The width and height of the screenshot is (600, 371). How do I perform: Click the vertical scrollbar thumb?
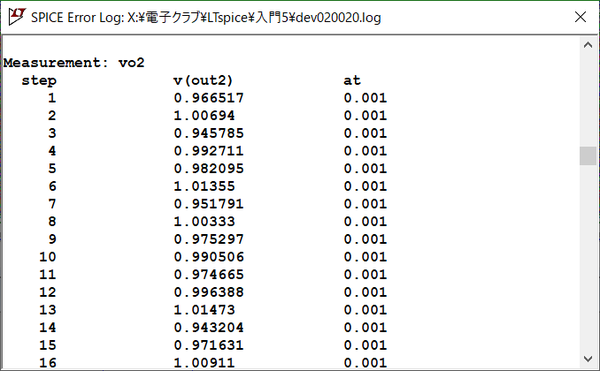point(588,156)
